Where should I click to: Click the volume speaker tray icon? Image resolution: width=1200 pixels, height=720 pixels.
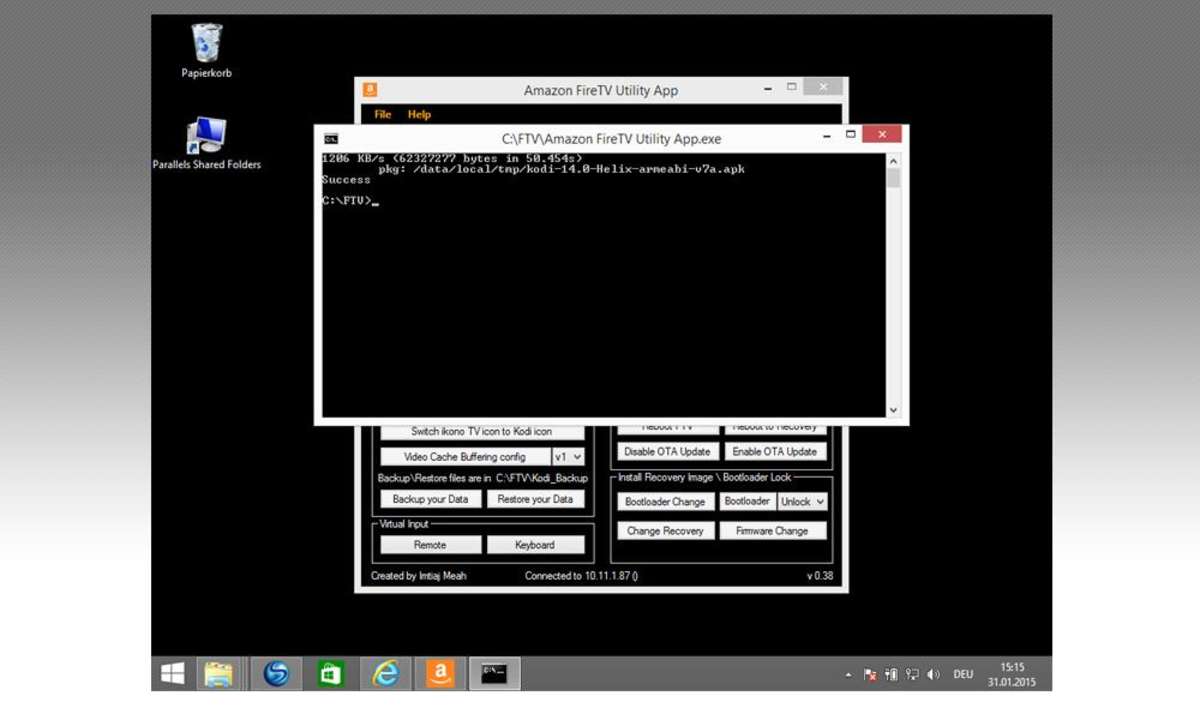pyautogui.click(x=933, y=675)
